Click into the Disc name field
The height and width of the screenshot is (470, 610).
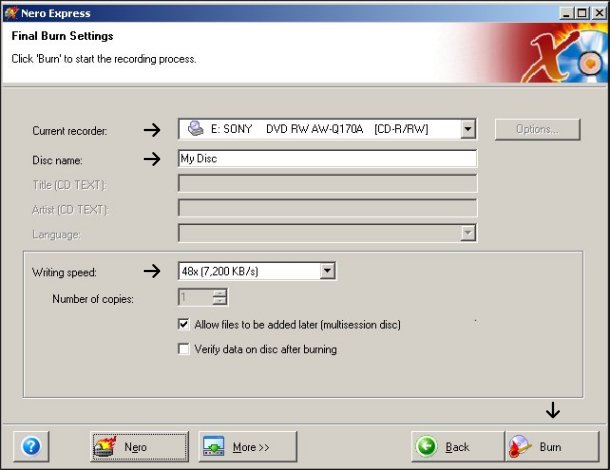327,158
